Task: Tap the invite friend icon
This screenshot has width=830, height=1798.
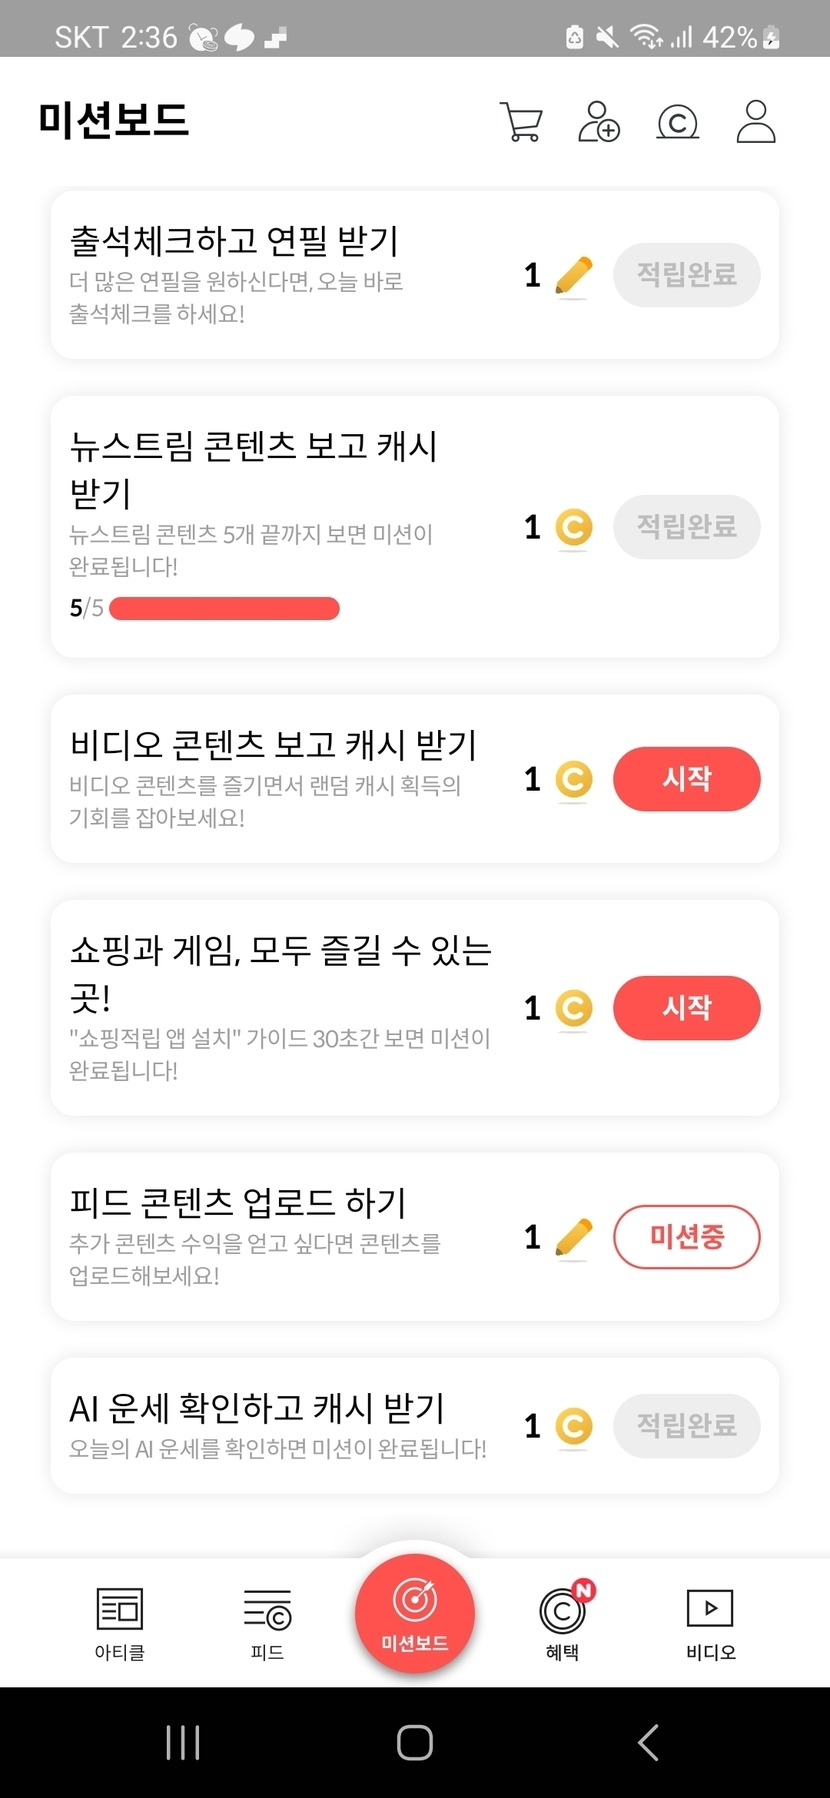Action: pyautogui.click(x=599, y=122)
